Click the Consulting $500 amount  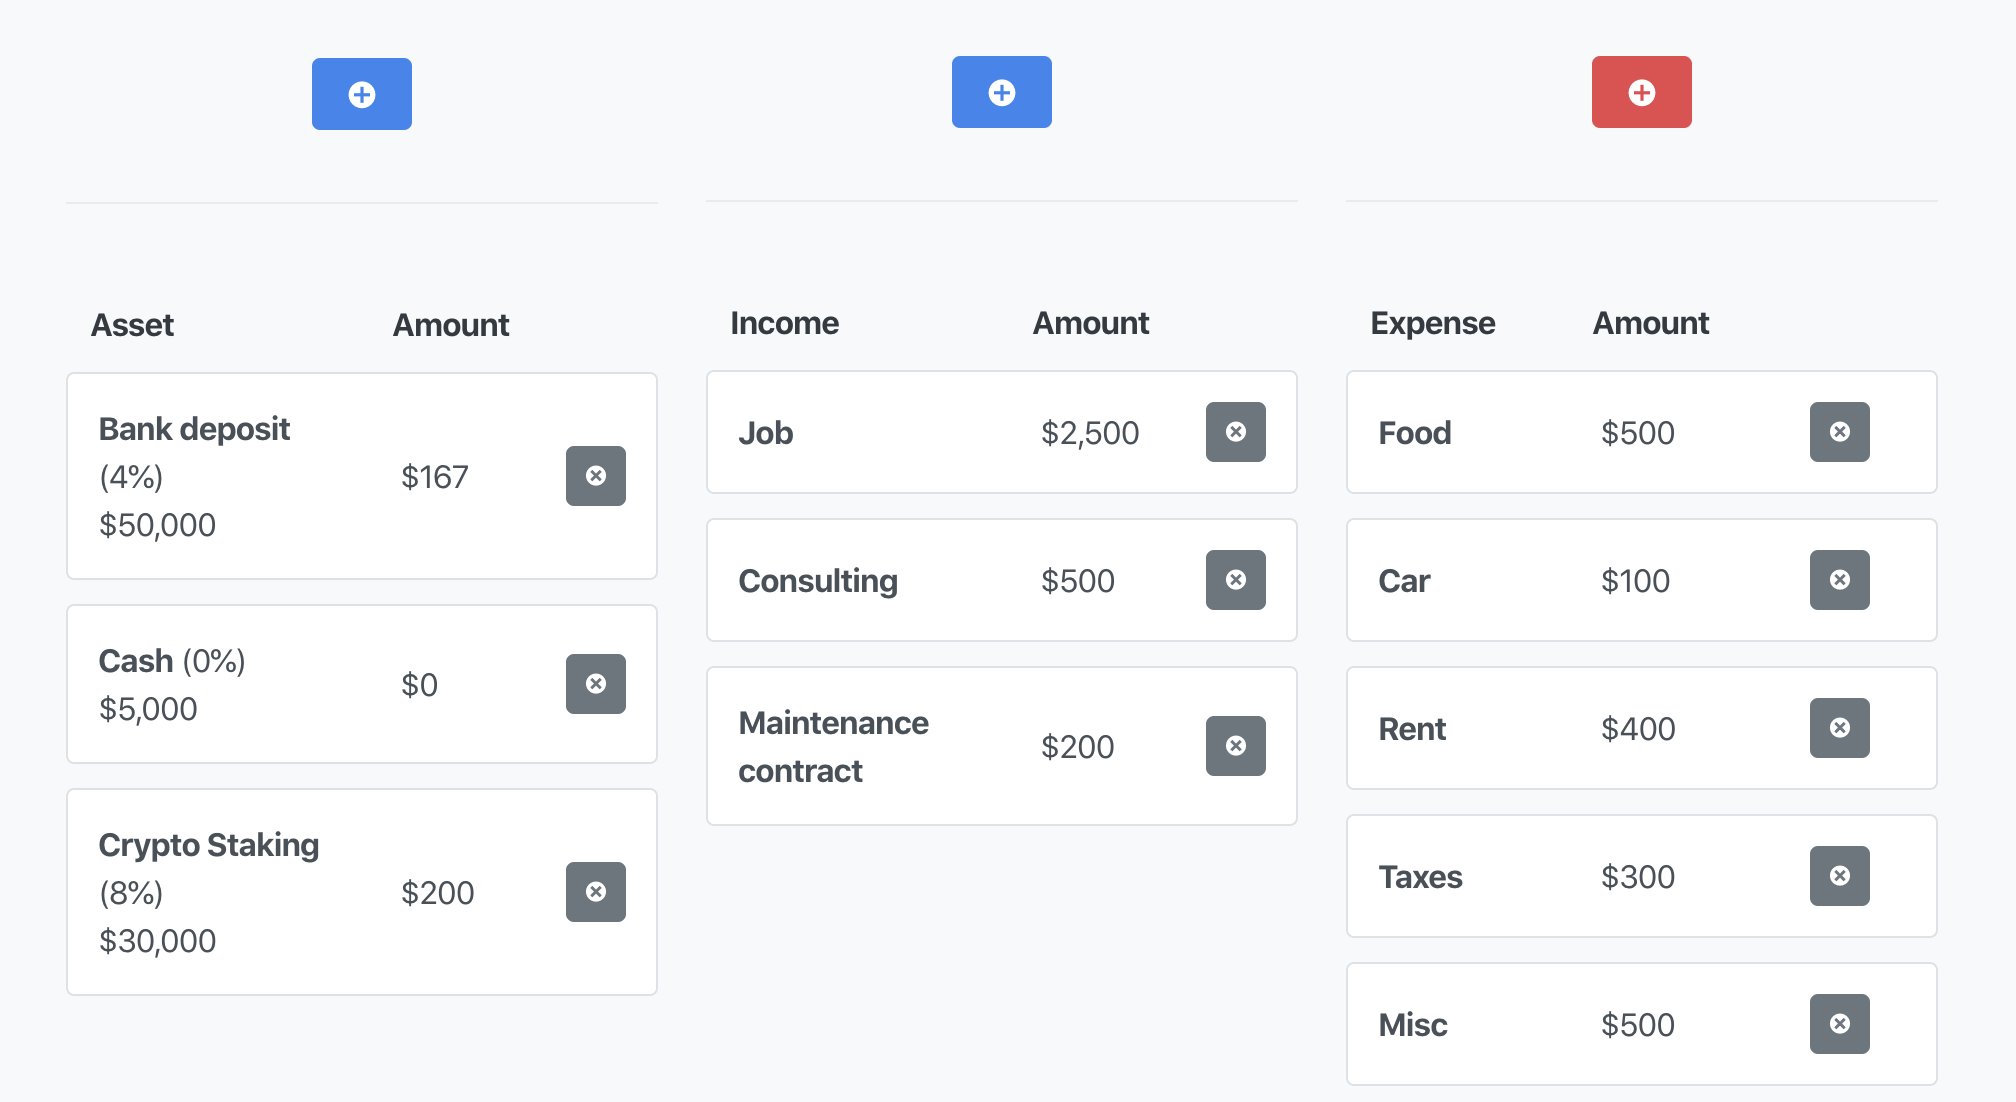(x=1078, y=580)
